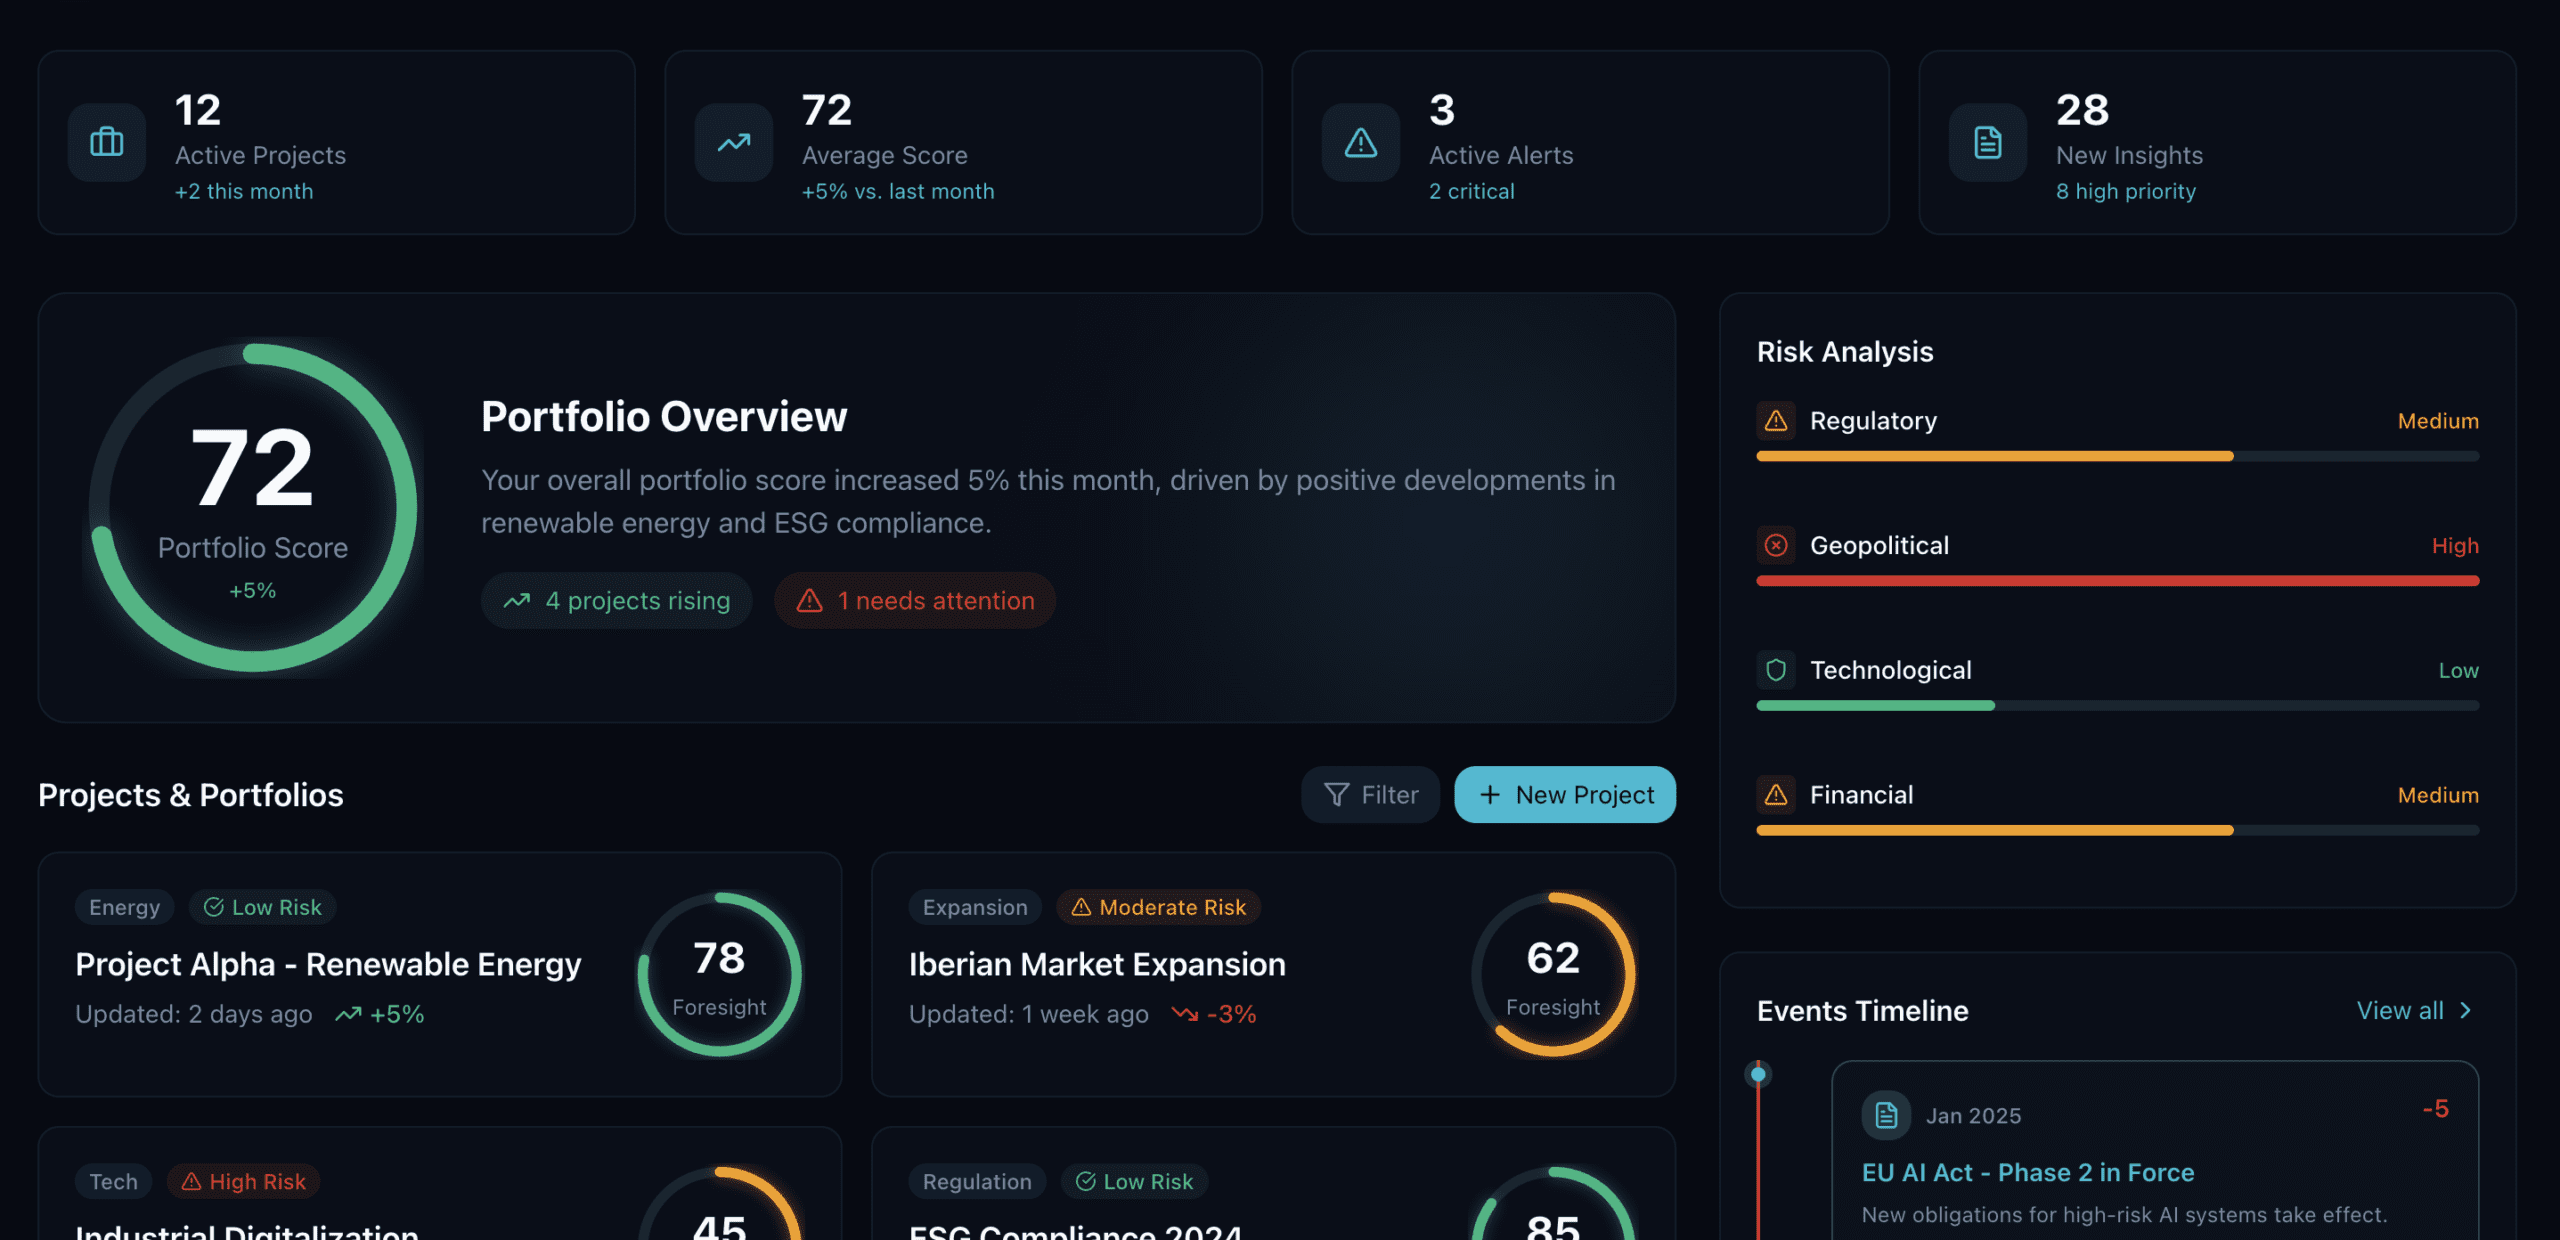
Task: Click the Events Timeline heading
Action: (x=1863, y=1011)
